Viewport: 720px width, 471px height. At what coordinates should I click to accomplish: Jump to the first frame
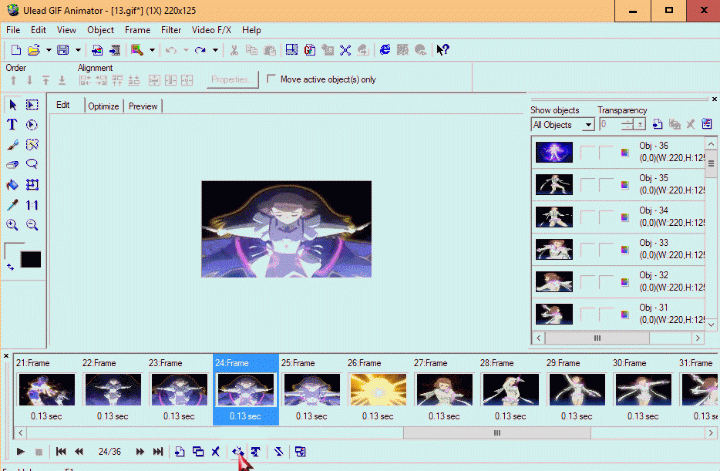click(61, 452)
